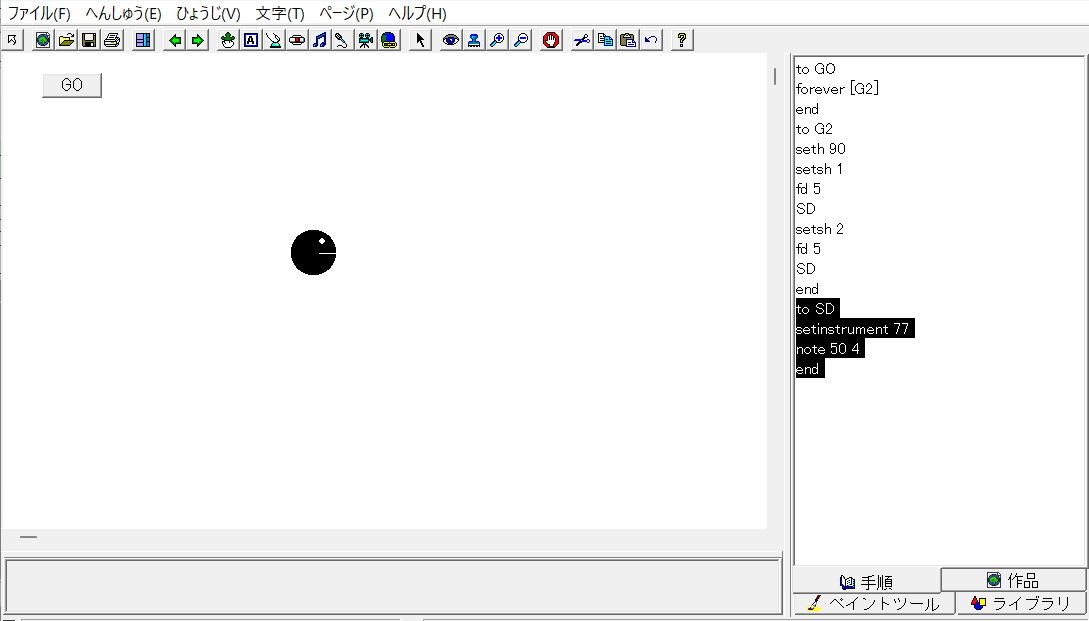Open the ヘルプ(H) menu
The width and height of the screenshot is (1089, 621).
(417, 13)
